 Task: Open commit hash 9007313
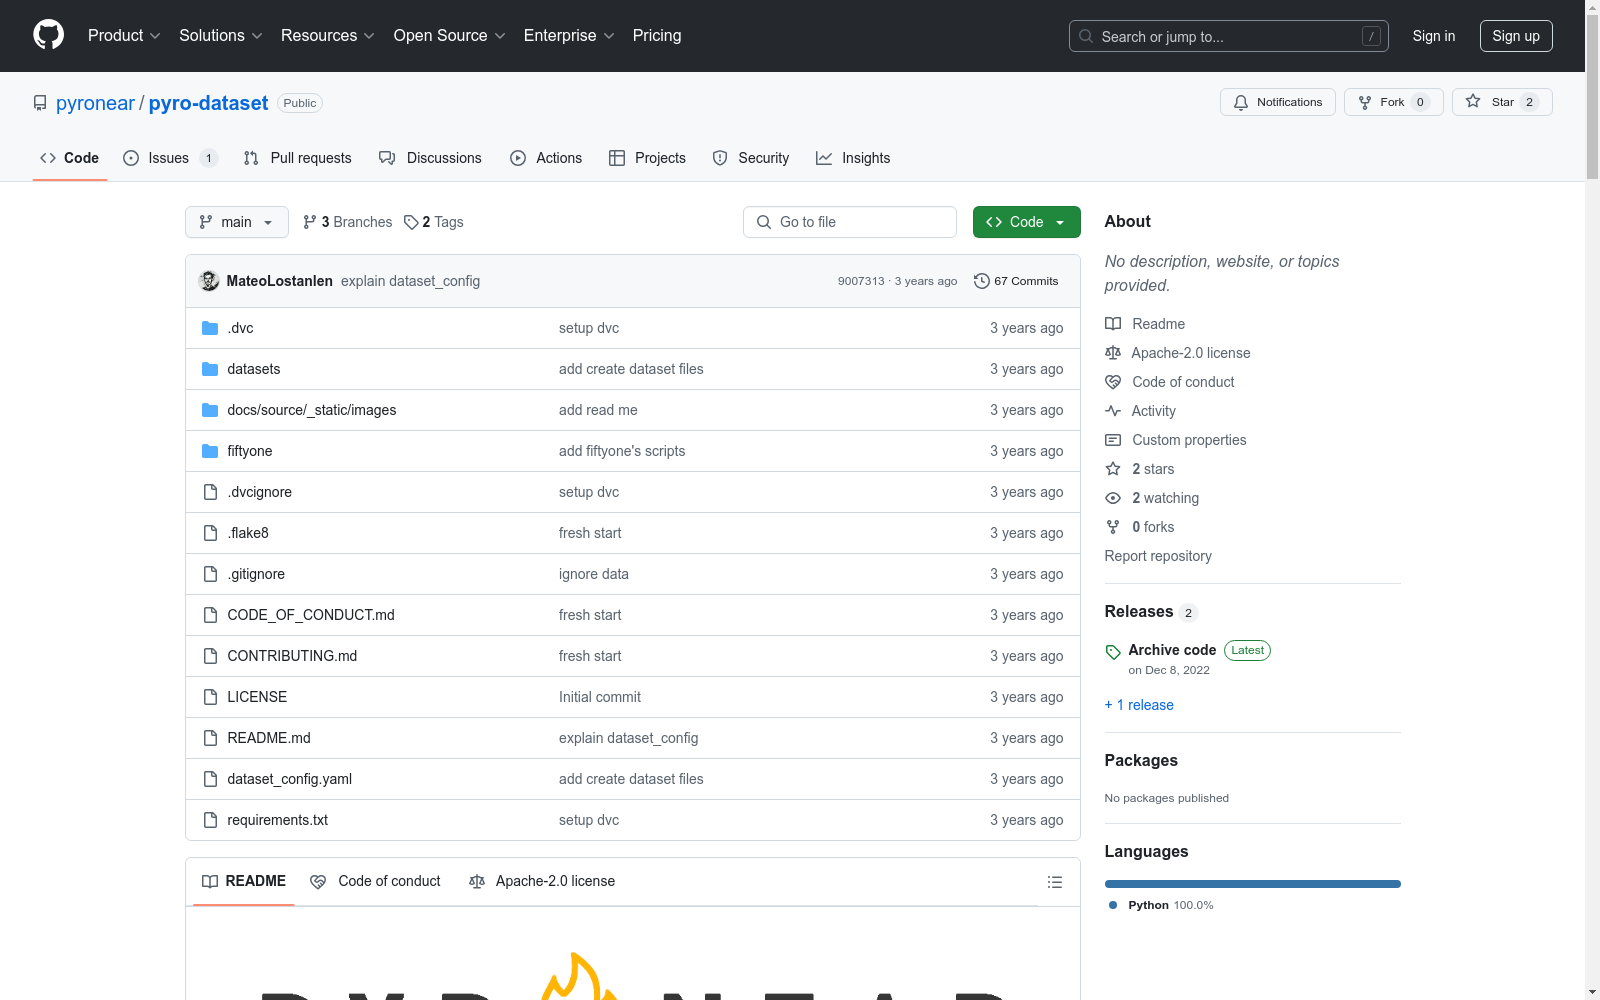click(x=861, y=281)
